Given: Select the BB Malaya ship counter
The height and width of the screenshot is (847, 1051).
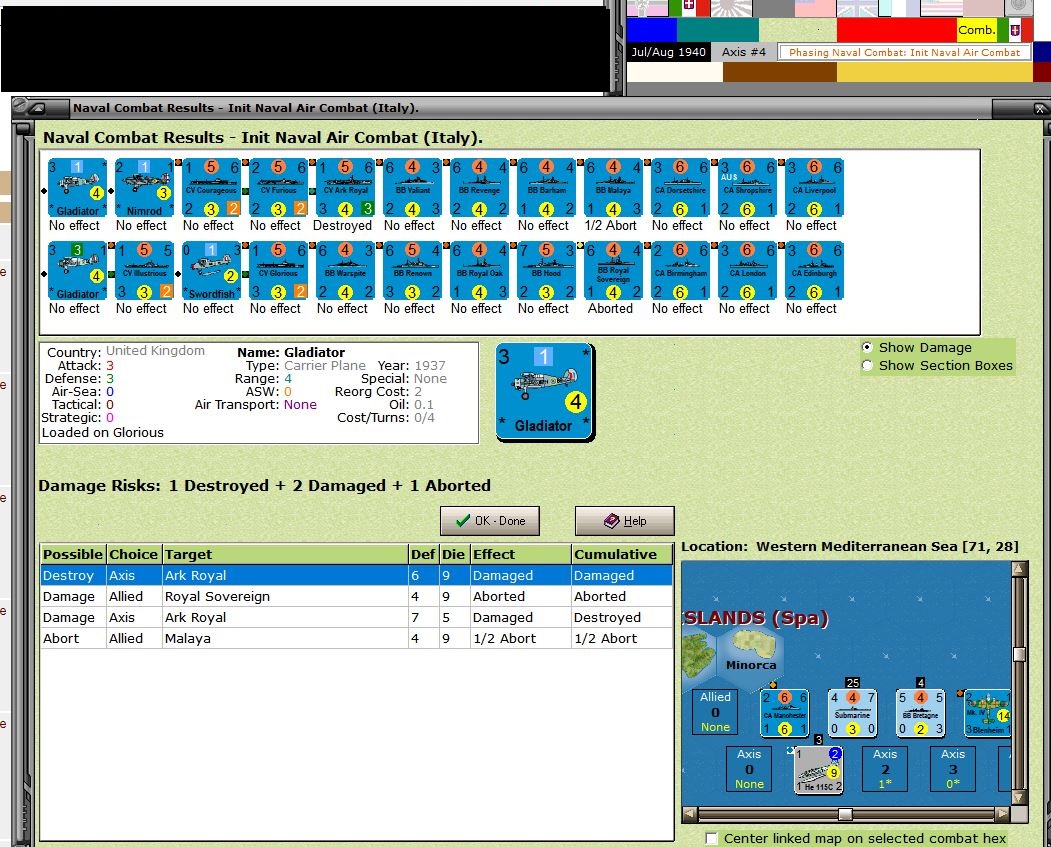Looking at the screenshot, I should [x=613, y=187].
